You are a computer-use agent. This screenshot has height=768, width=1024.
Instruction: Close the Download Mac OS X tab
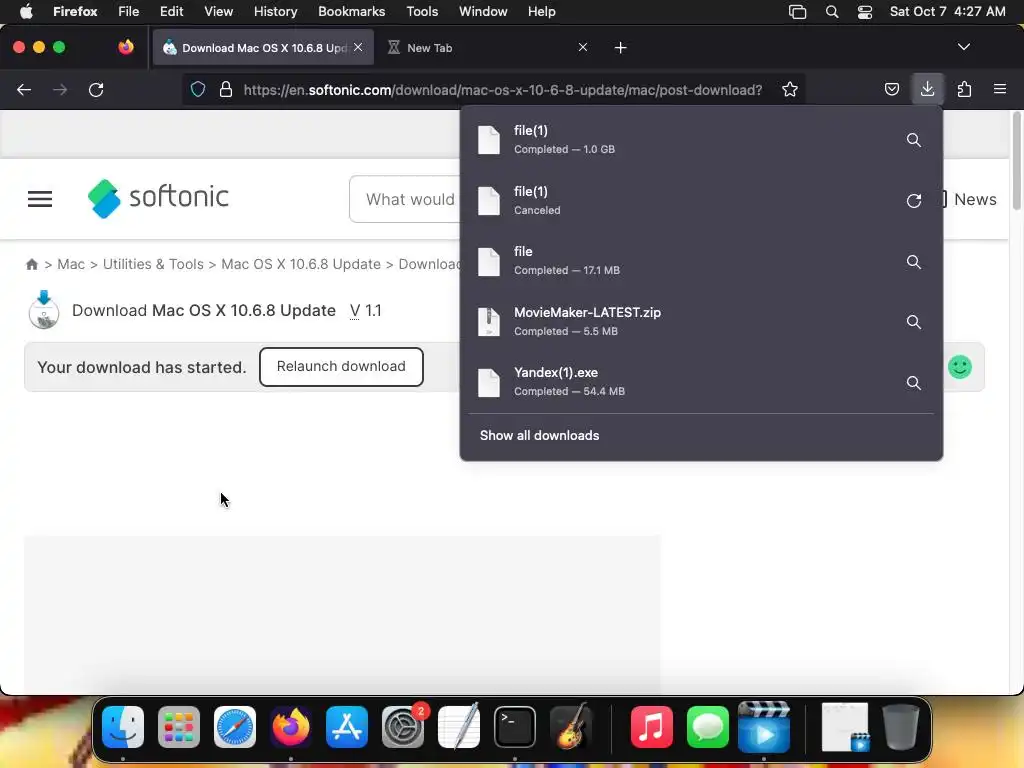tap(358, 47)
